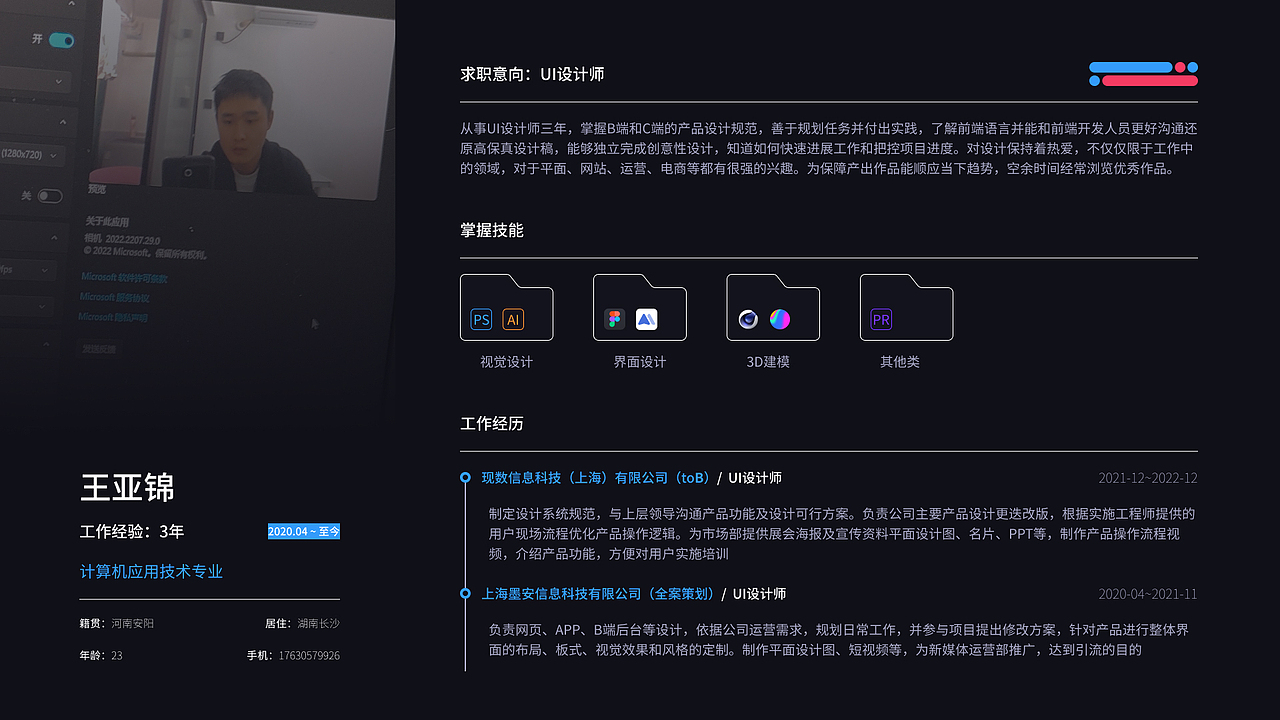Click the 工作经历 heading
The image size is (1280, 720).
pyautogui.click(x=492, y=424)
